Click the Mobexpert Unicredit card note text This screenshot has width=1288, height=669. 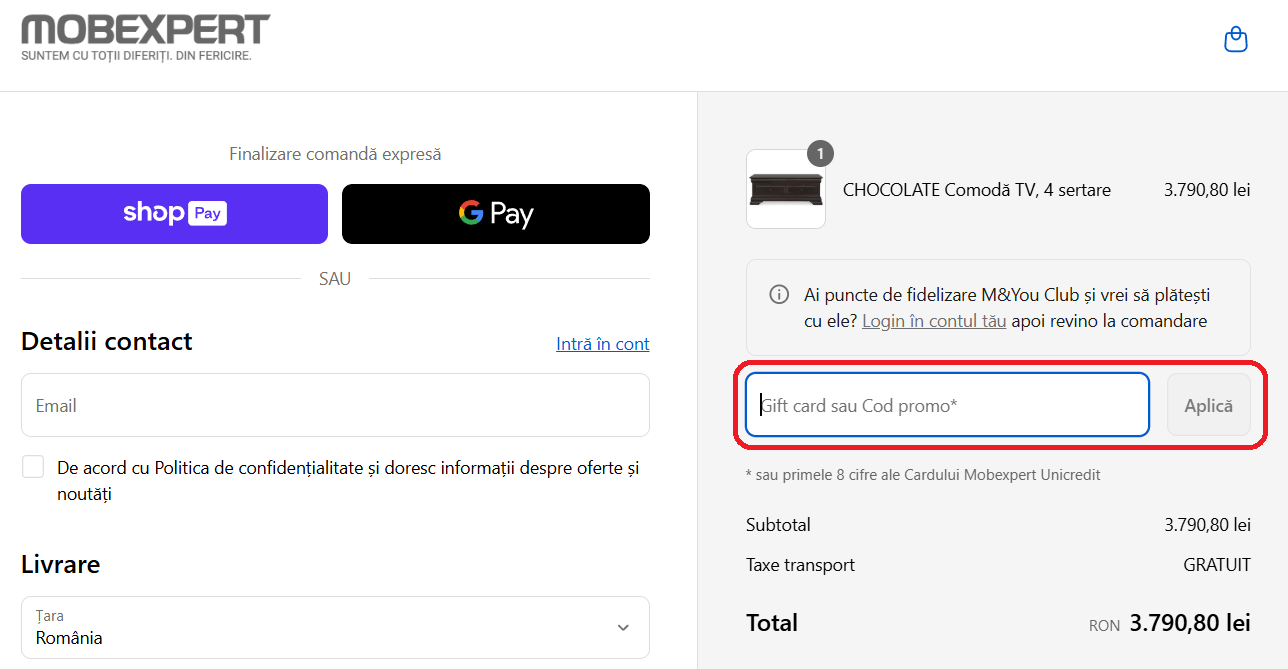[923, 475]
